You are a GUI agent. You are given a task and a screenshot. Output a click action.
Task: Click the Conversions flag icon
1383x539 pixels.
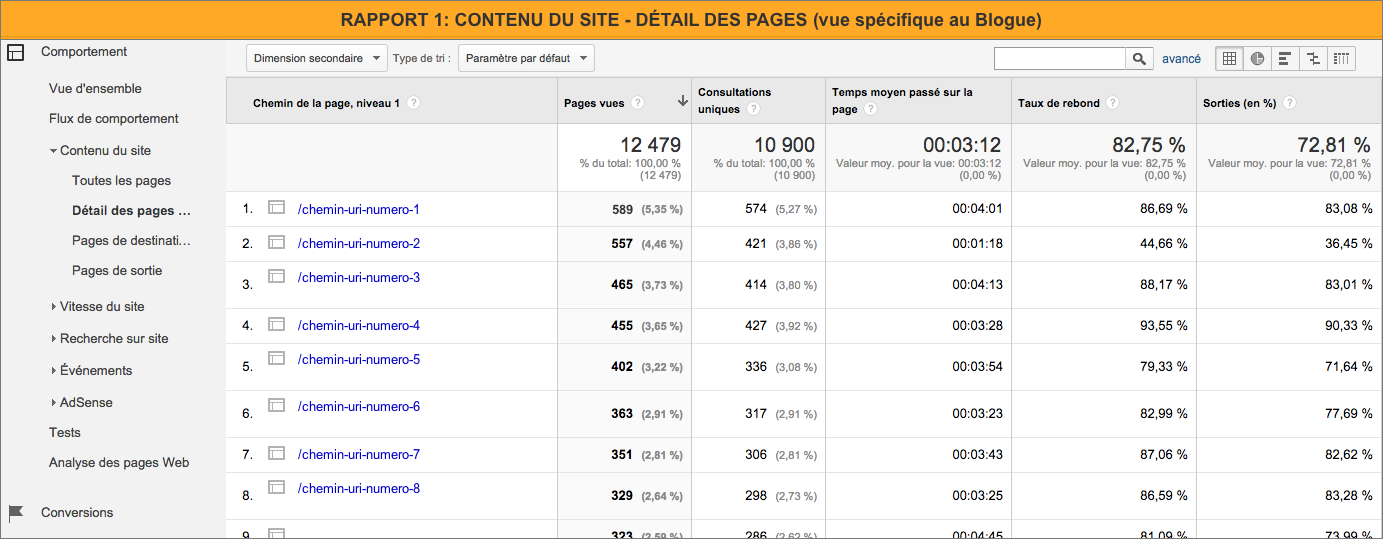[15, 513]
